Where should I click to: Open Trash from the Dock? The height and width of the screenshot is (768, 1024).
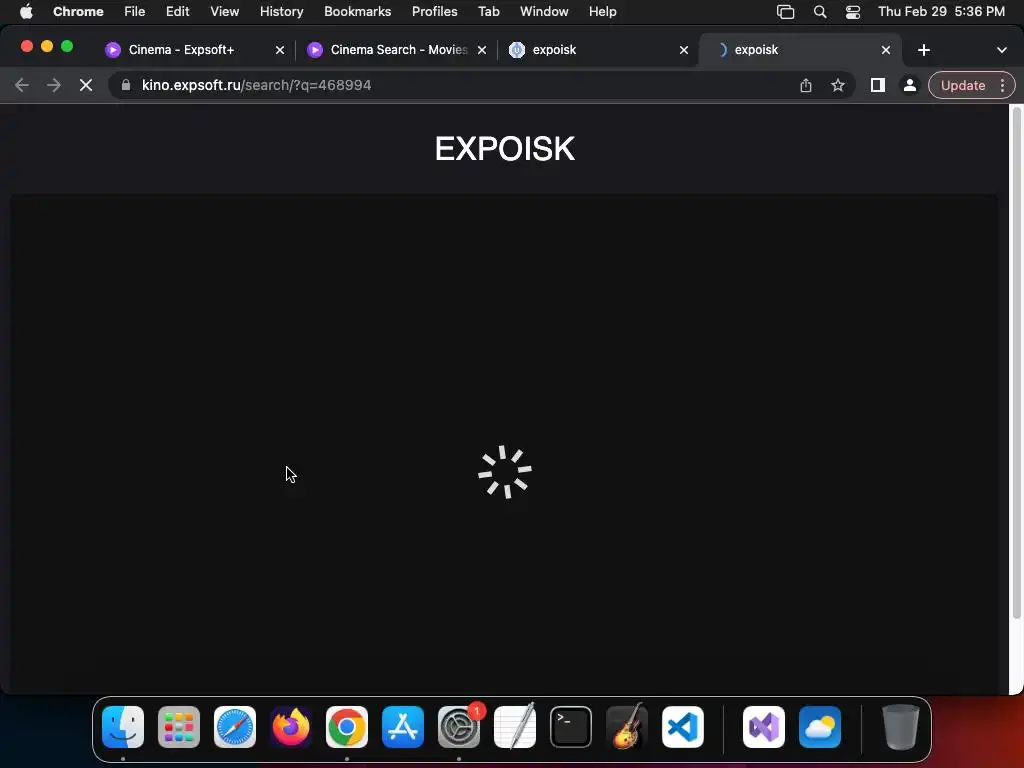click(x=901, y=727)
